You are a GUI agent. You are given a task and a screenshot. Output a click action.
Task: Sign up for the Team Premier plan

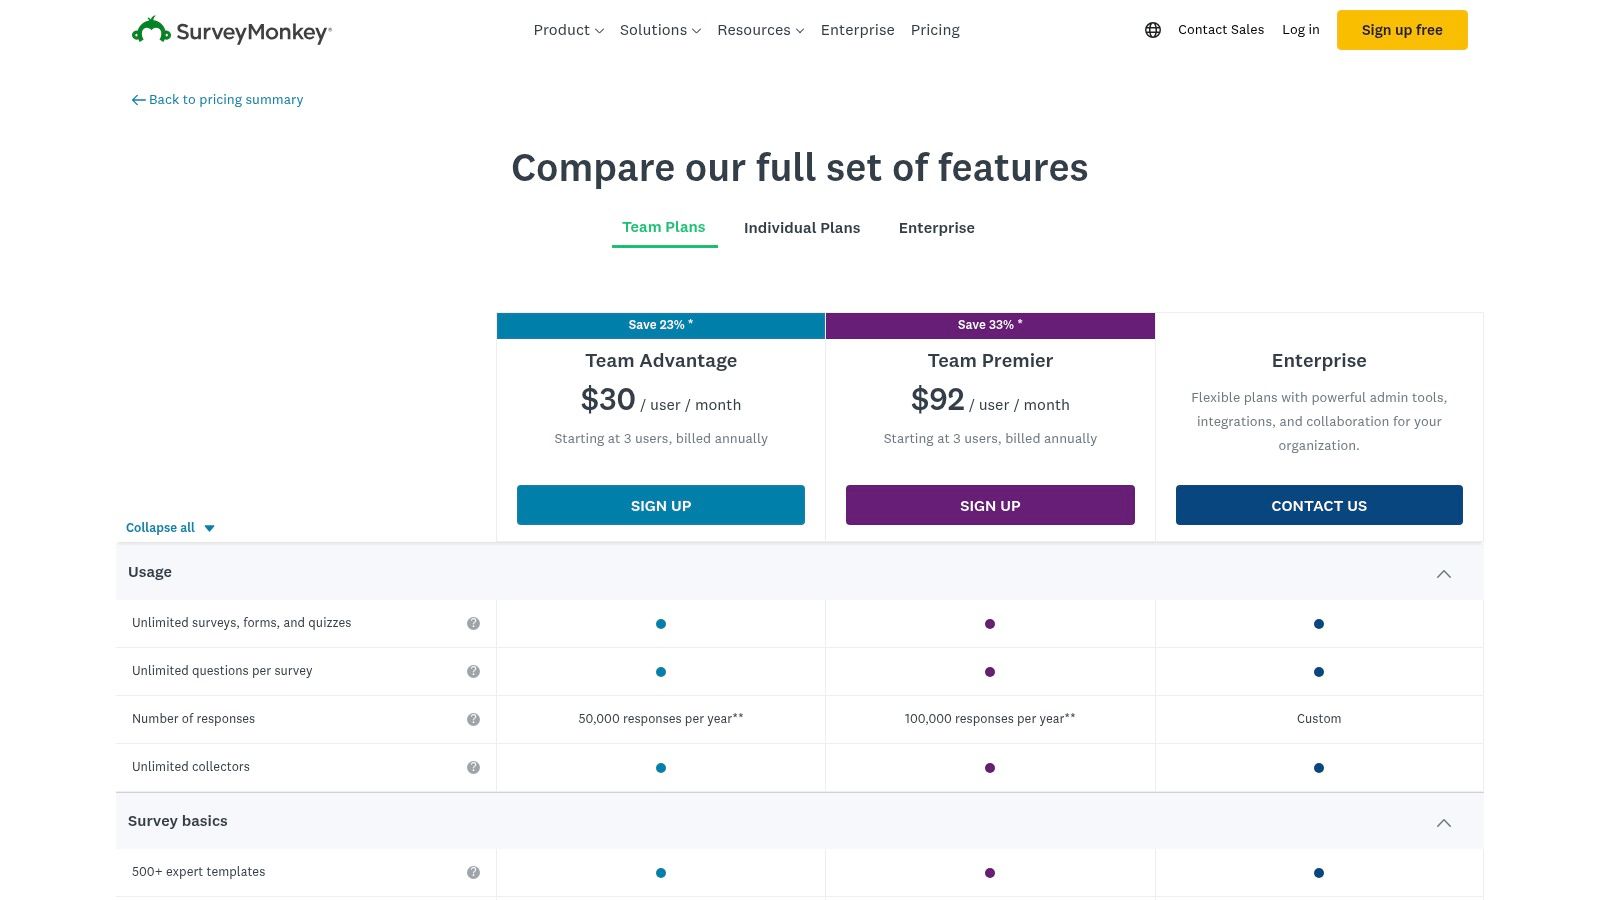pyautogui.click(x=989, y=505)
